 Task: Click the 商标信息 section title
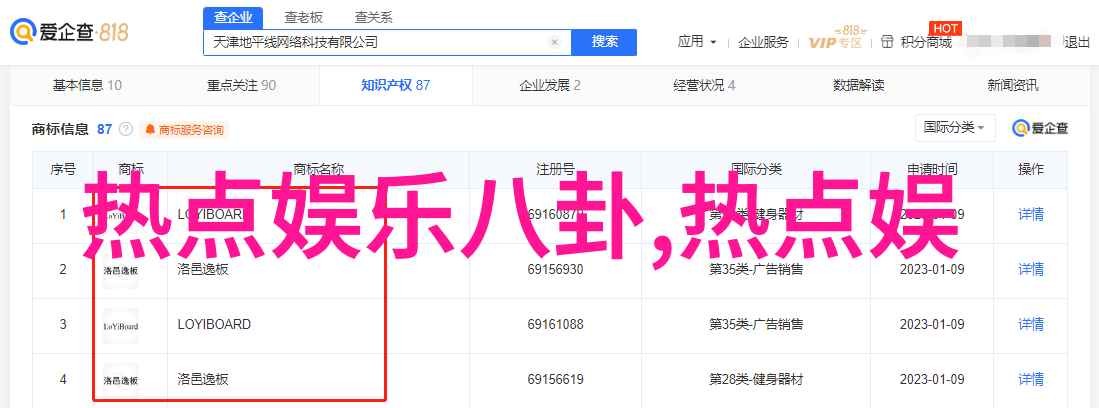[60, 129]
